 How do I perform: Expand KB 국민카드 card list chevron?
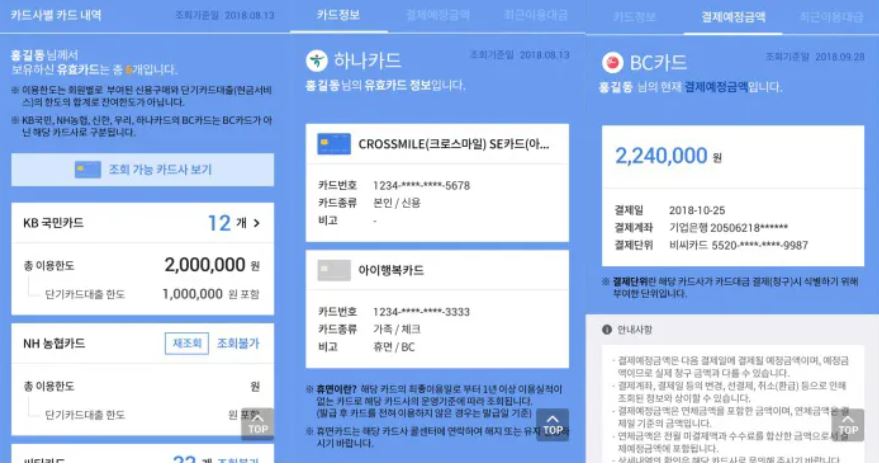pyautogui.click(x=256, y=223)
